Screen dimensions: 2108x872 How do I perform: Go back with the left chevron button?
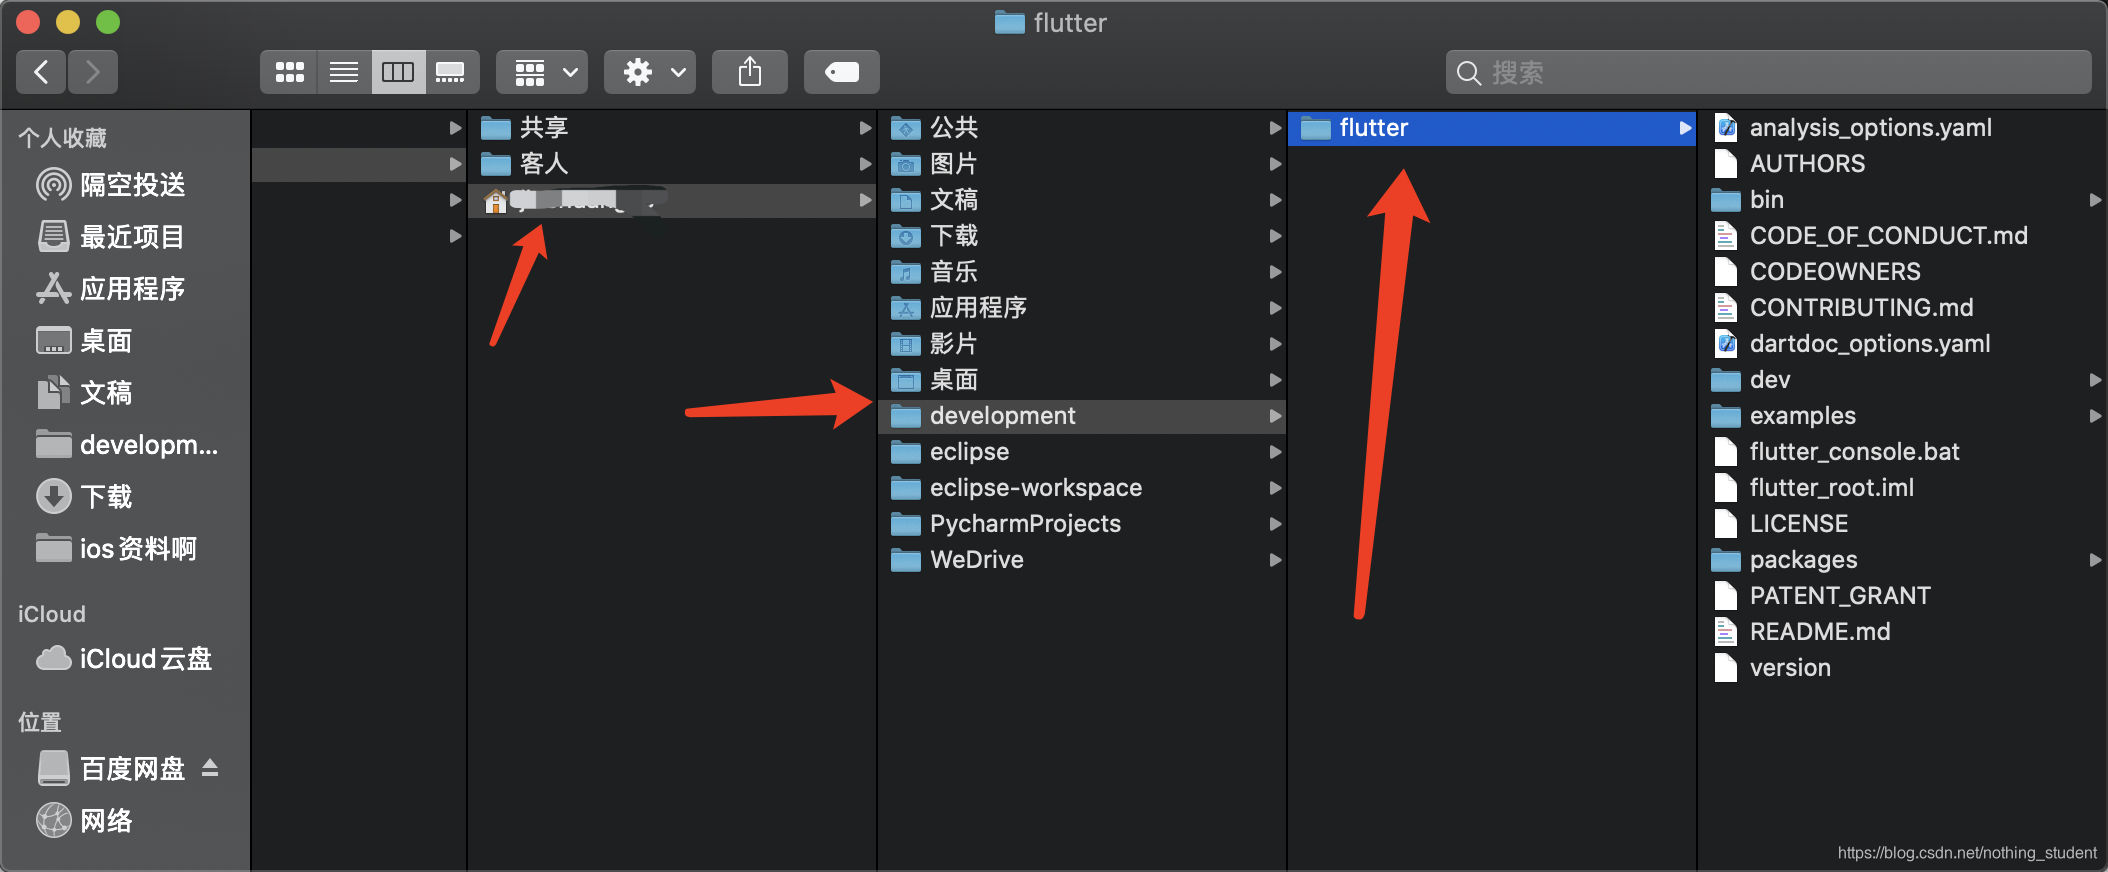pos(41,72)
